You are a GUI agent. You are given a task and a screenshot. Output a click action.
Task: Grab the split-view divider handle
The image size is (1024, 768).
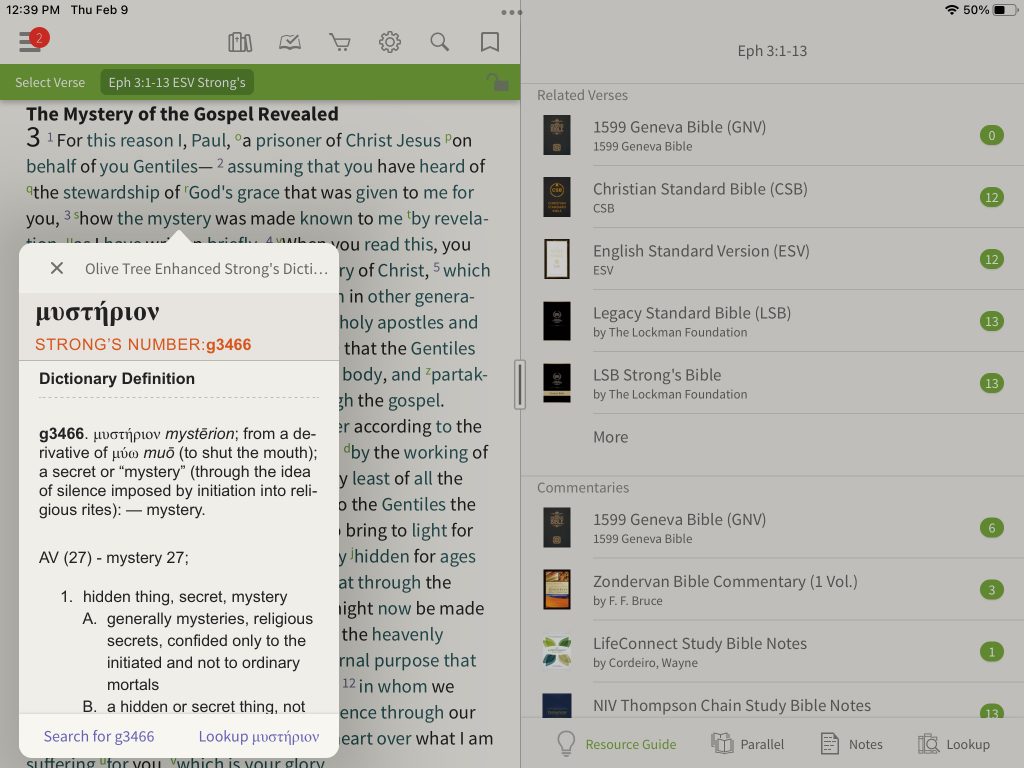point(520,385)
